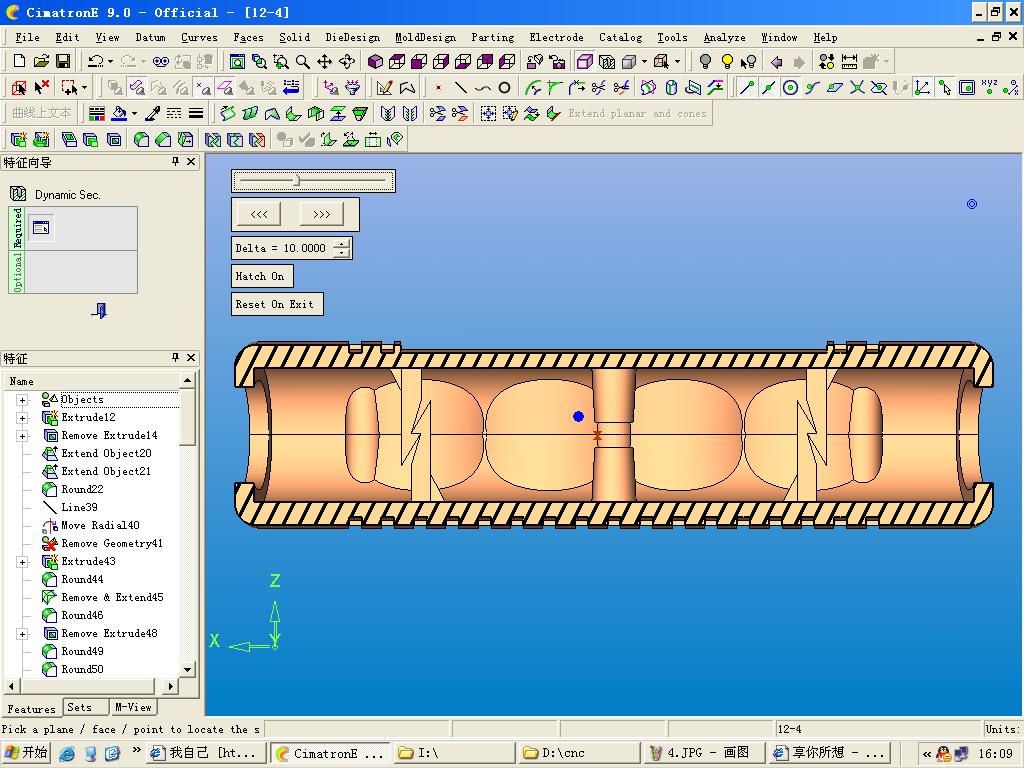Click the Measure ruler icon
This screenshot has height=768, width=1024.
[x=849, y=62]
